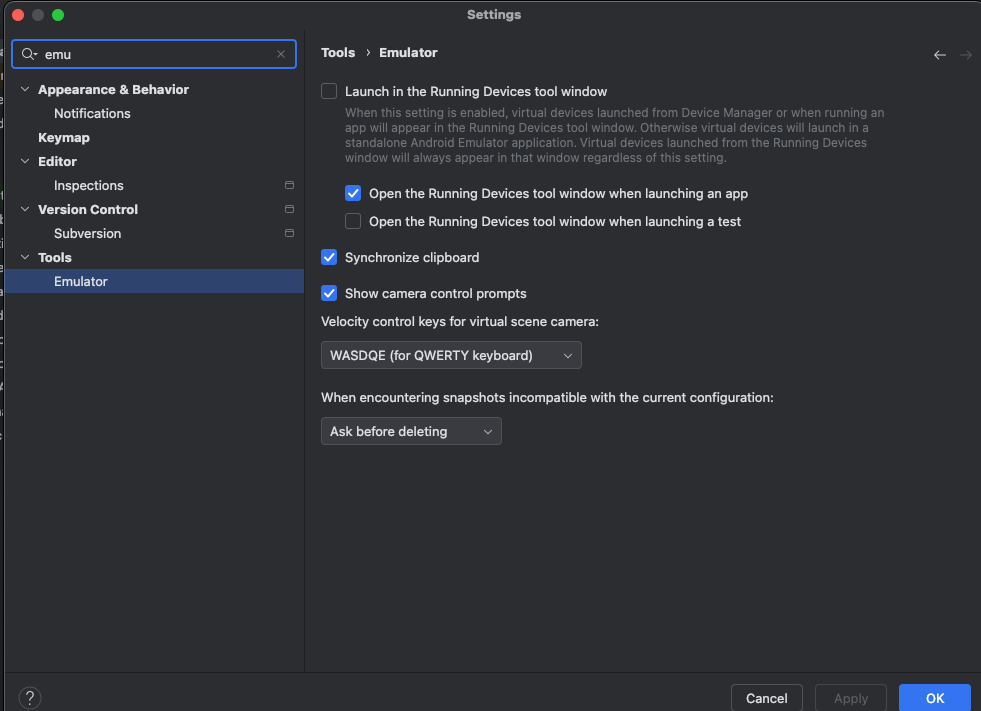Click project-level icon beside Subversion
Viewport: 981px width, 711px height.
pos(289,233)
